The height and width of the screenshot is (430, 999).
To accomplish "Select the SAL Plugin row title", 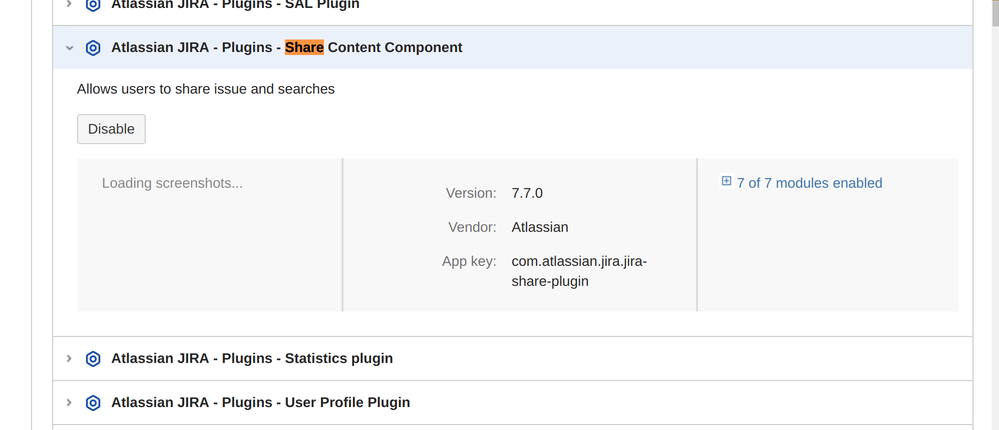I will click(x=235, y=5).
